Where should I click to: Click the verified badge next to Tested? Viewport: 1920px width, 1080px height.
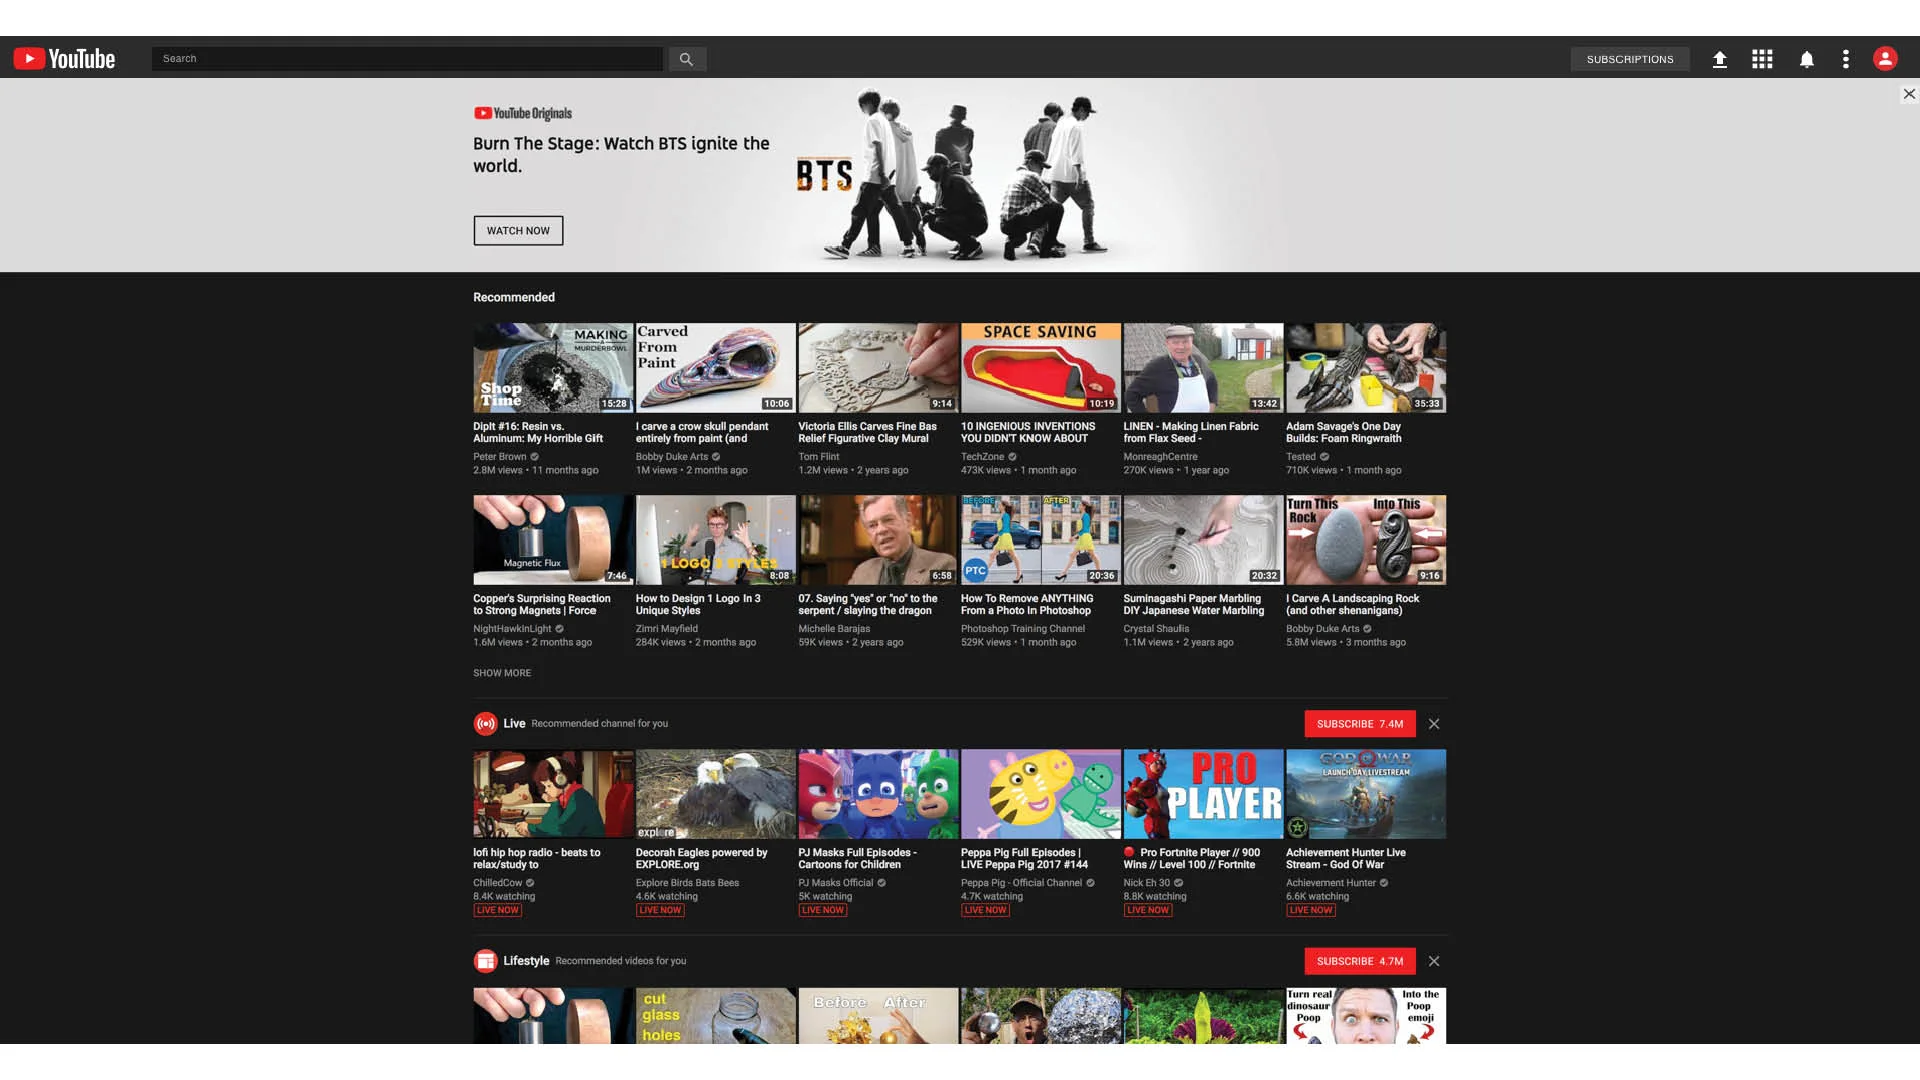click(1324, 457)
